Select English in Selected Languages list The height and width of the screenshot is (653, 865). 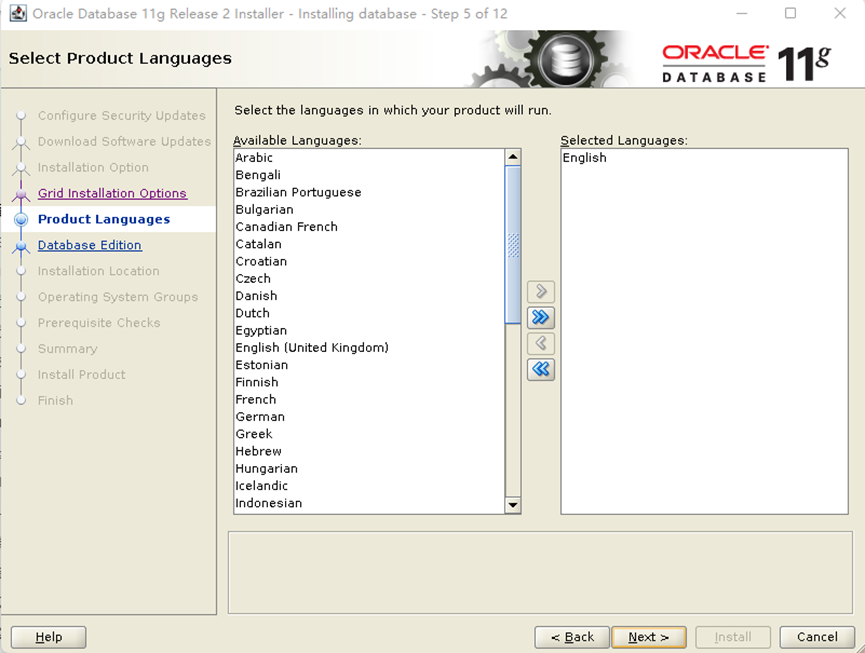coord(704,158)
